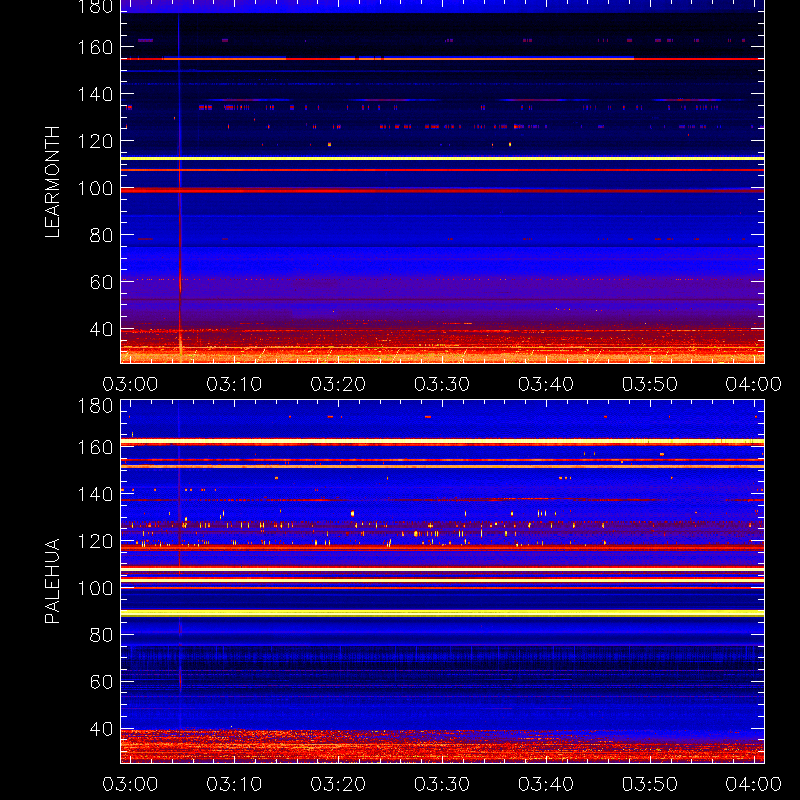This screenshot has height=800, width=800.
Task: Choose the 04:00 time label under Palehua plot
Action: tap(754, 784)
